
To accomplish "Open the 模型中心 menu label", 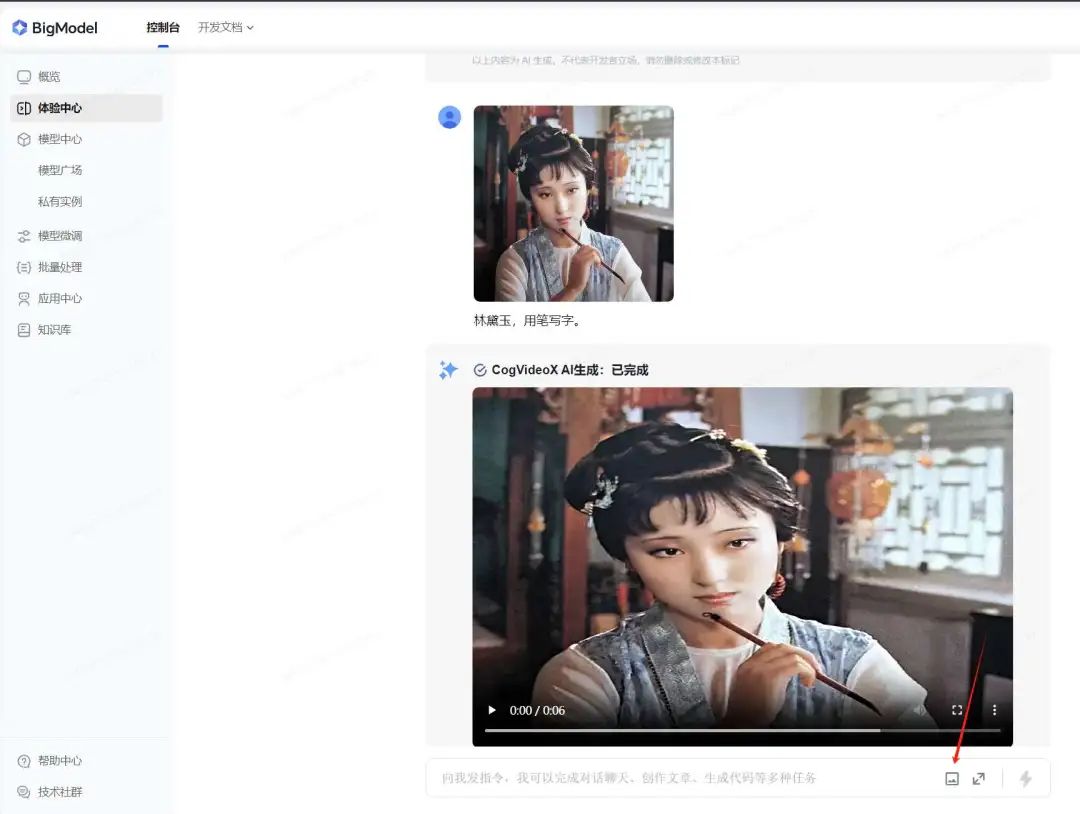I will click(x=60, y=139).
